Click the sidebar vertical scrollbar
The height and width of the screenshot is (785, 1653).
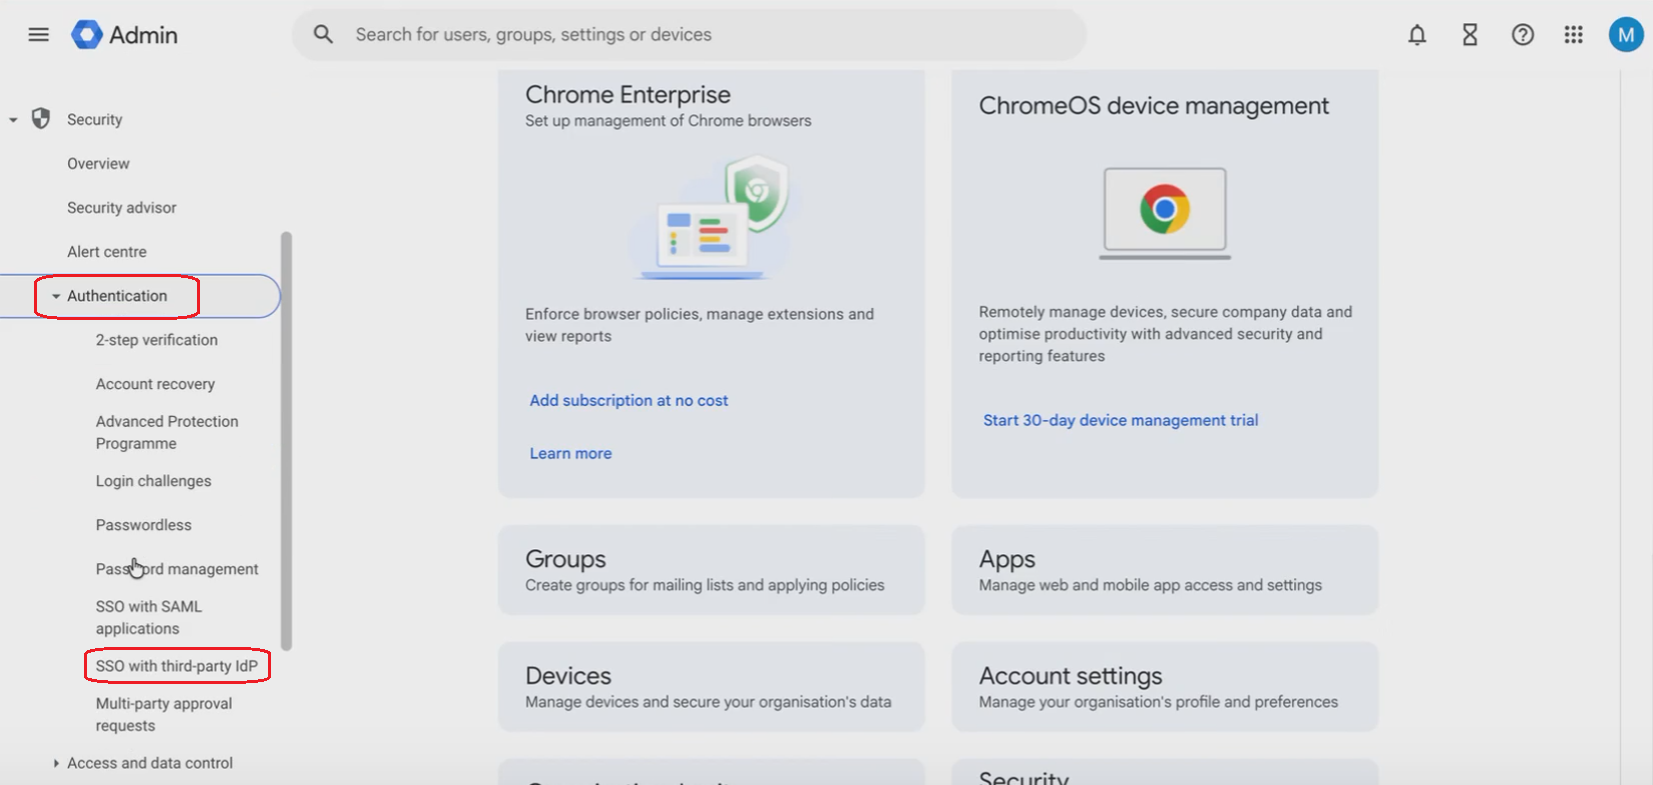click(x=286, y=440)
